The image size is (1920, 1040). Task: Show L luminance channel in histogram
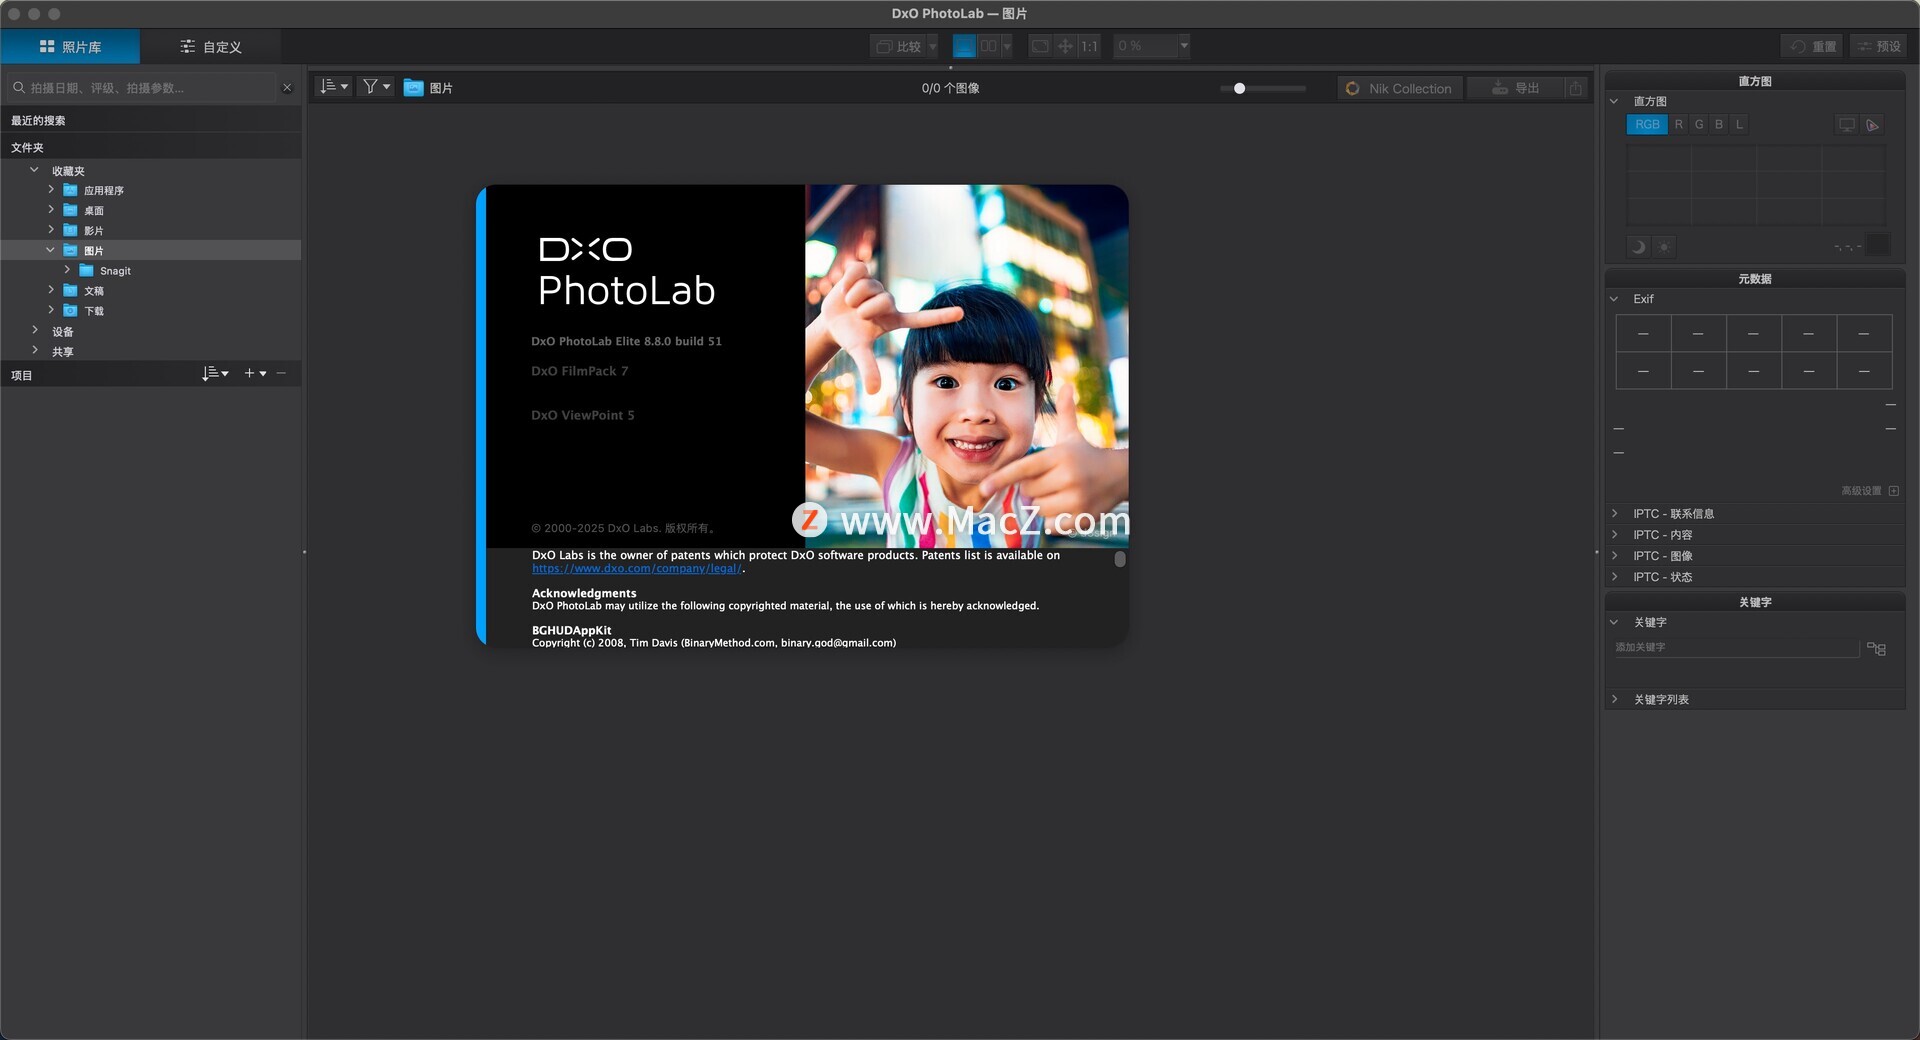tap(1739, 125)
